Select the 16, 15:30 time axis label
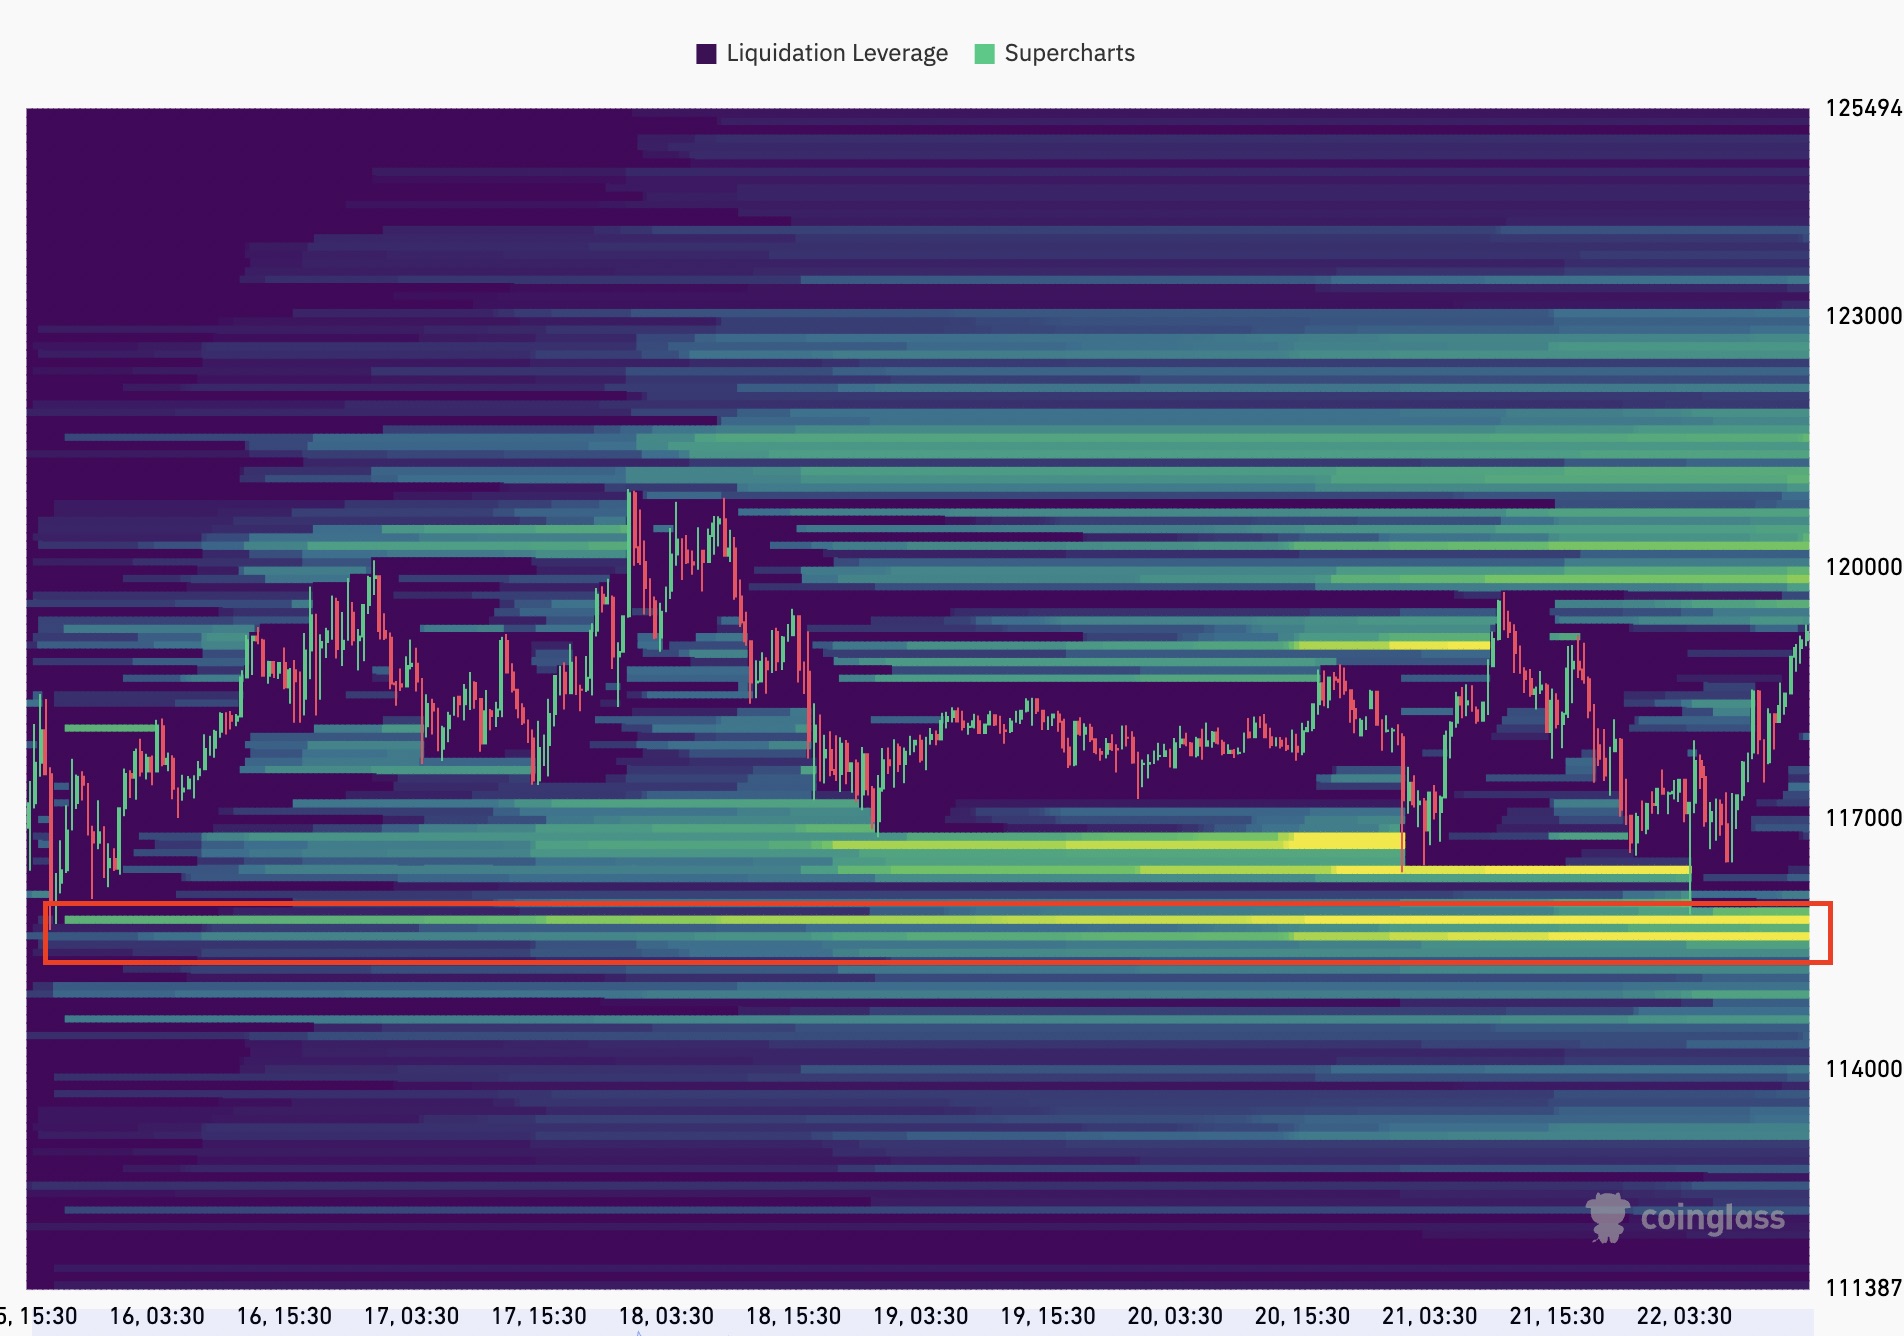Screen dimensions: 1904x1336 [284, 1316]
